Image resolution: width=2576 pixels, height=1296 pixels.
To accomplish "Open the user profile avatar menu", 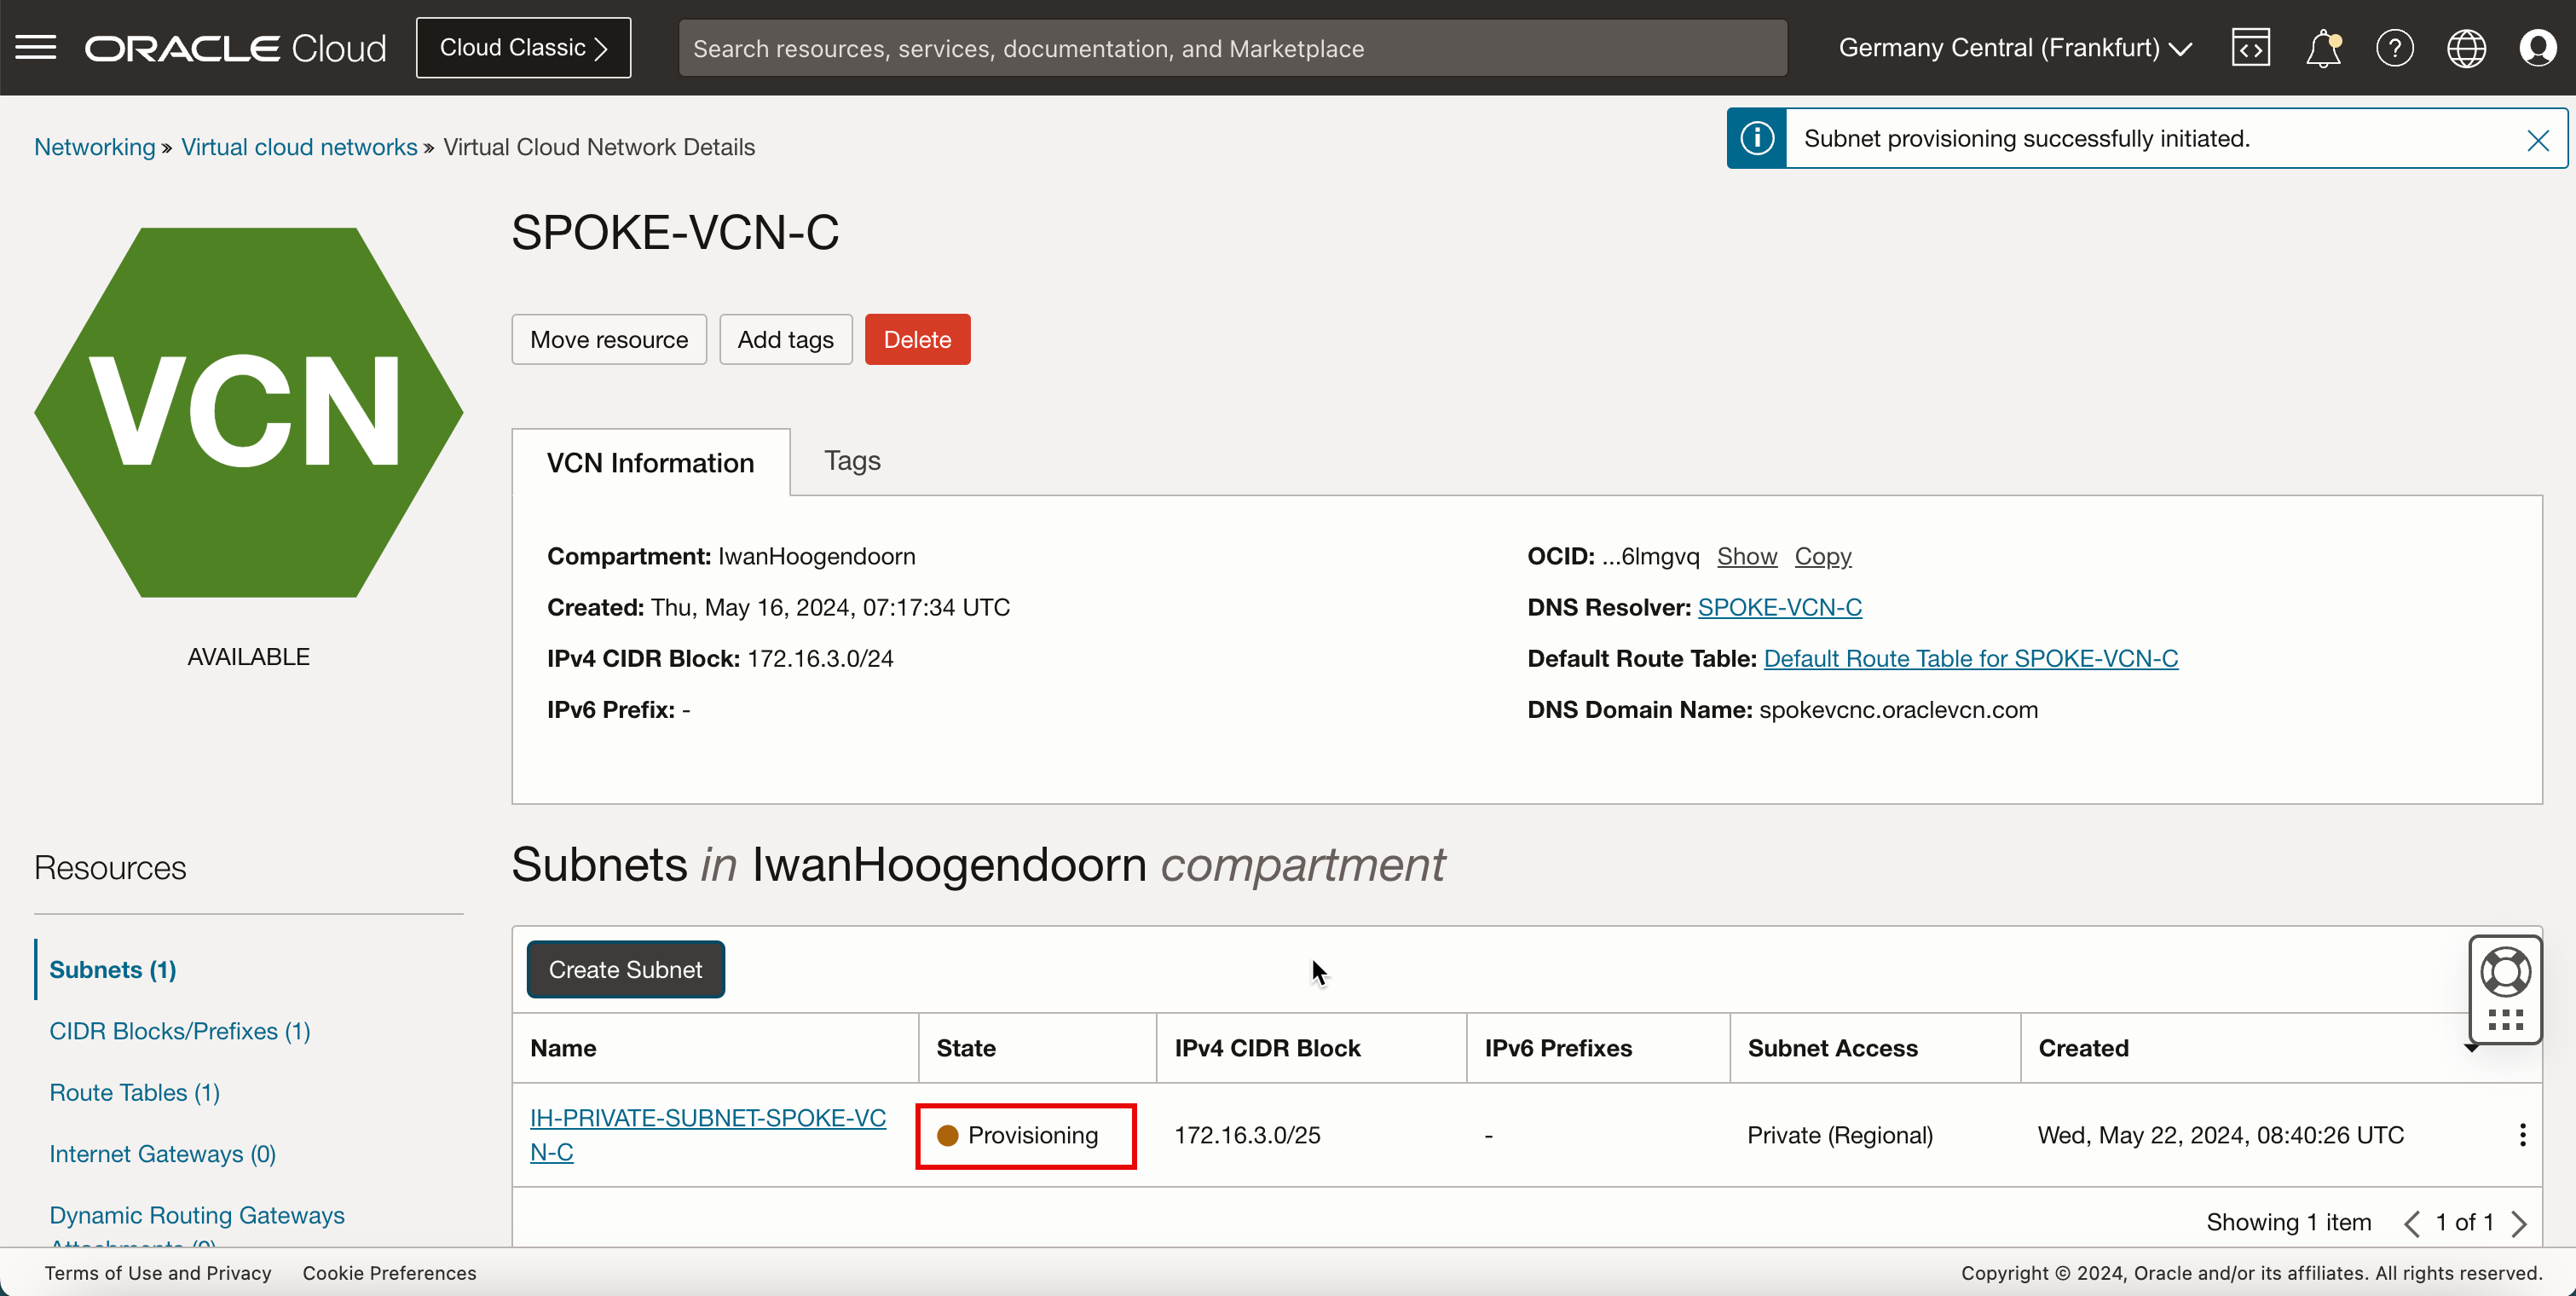I will [x=2537, y=47].
